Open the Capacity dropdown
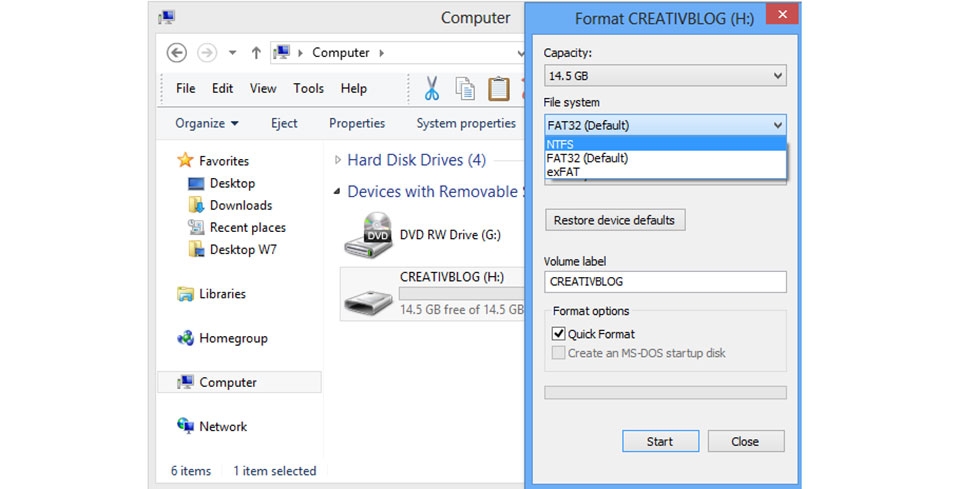960x489 pixels. click(x=665, y=76)
